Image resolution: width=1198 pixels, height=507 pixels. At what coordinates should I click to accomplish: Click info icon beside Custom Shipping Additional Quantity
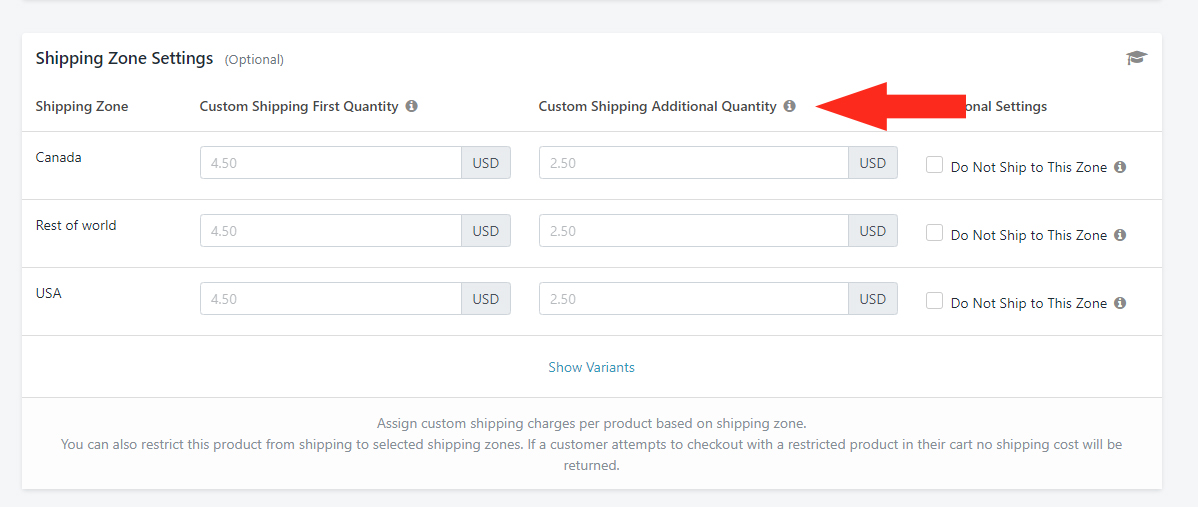point(789,106)
